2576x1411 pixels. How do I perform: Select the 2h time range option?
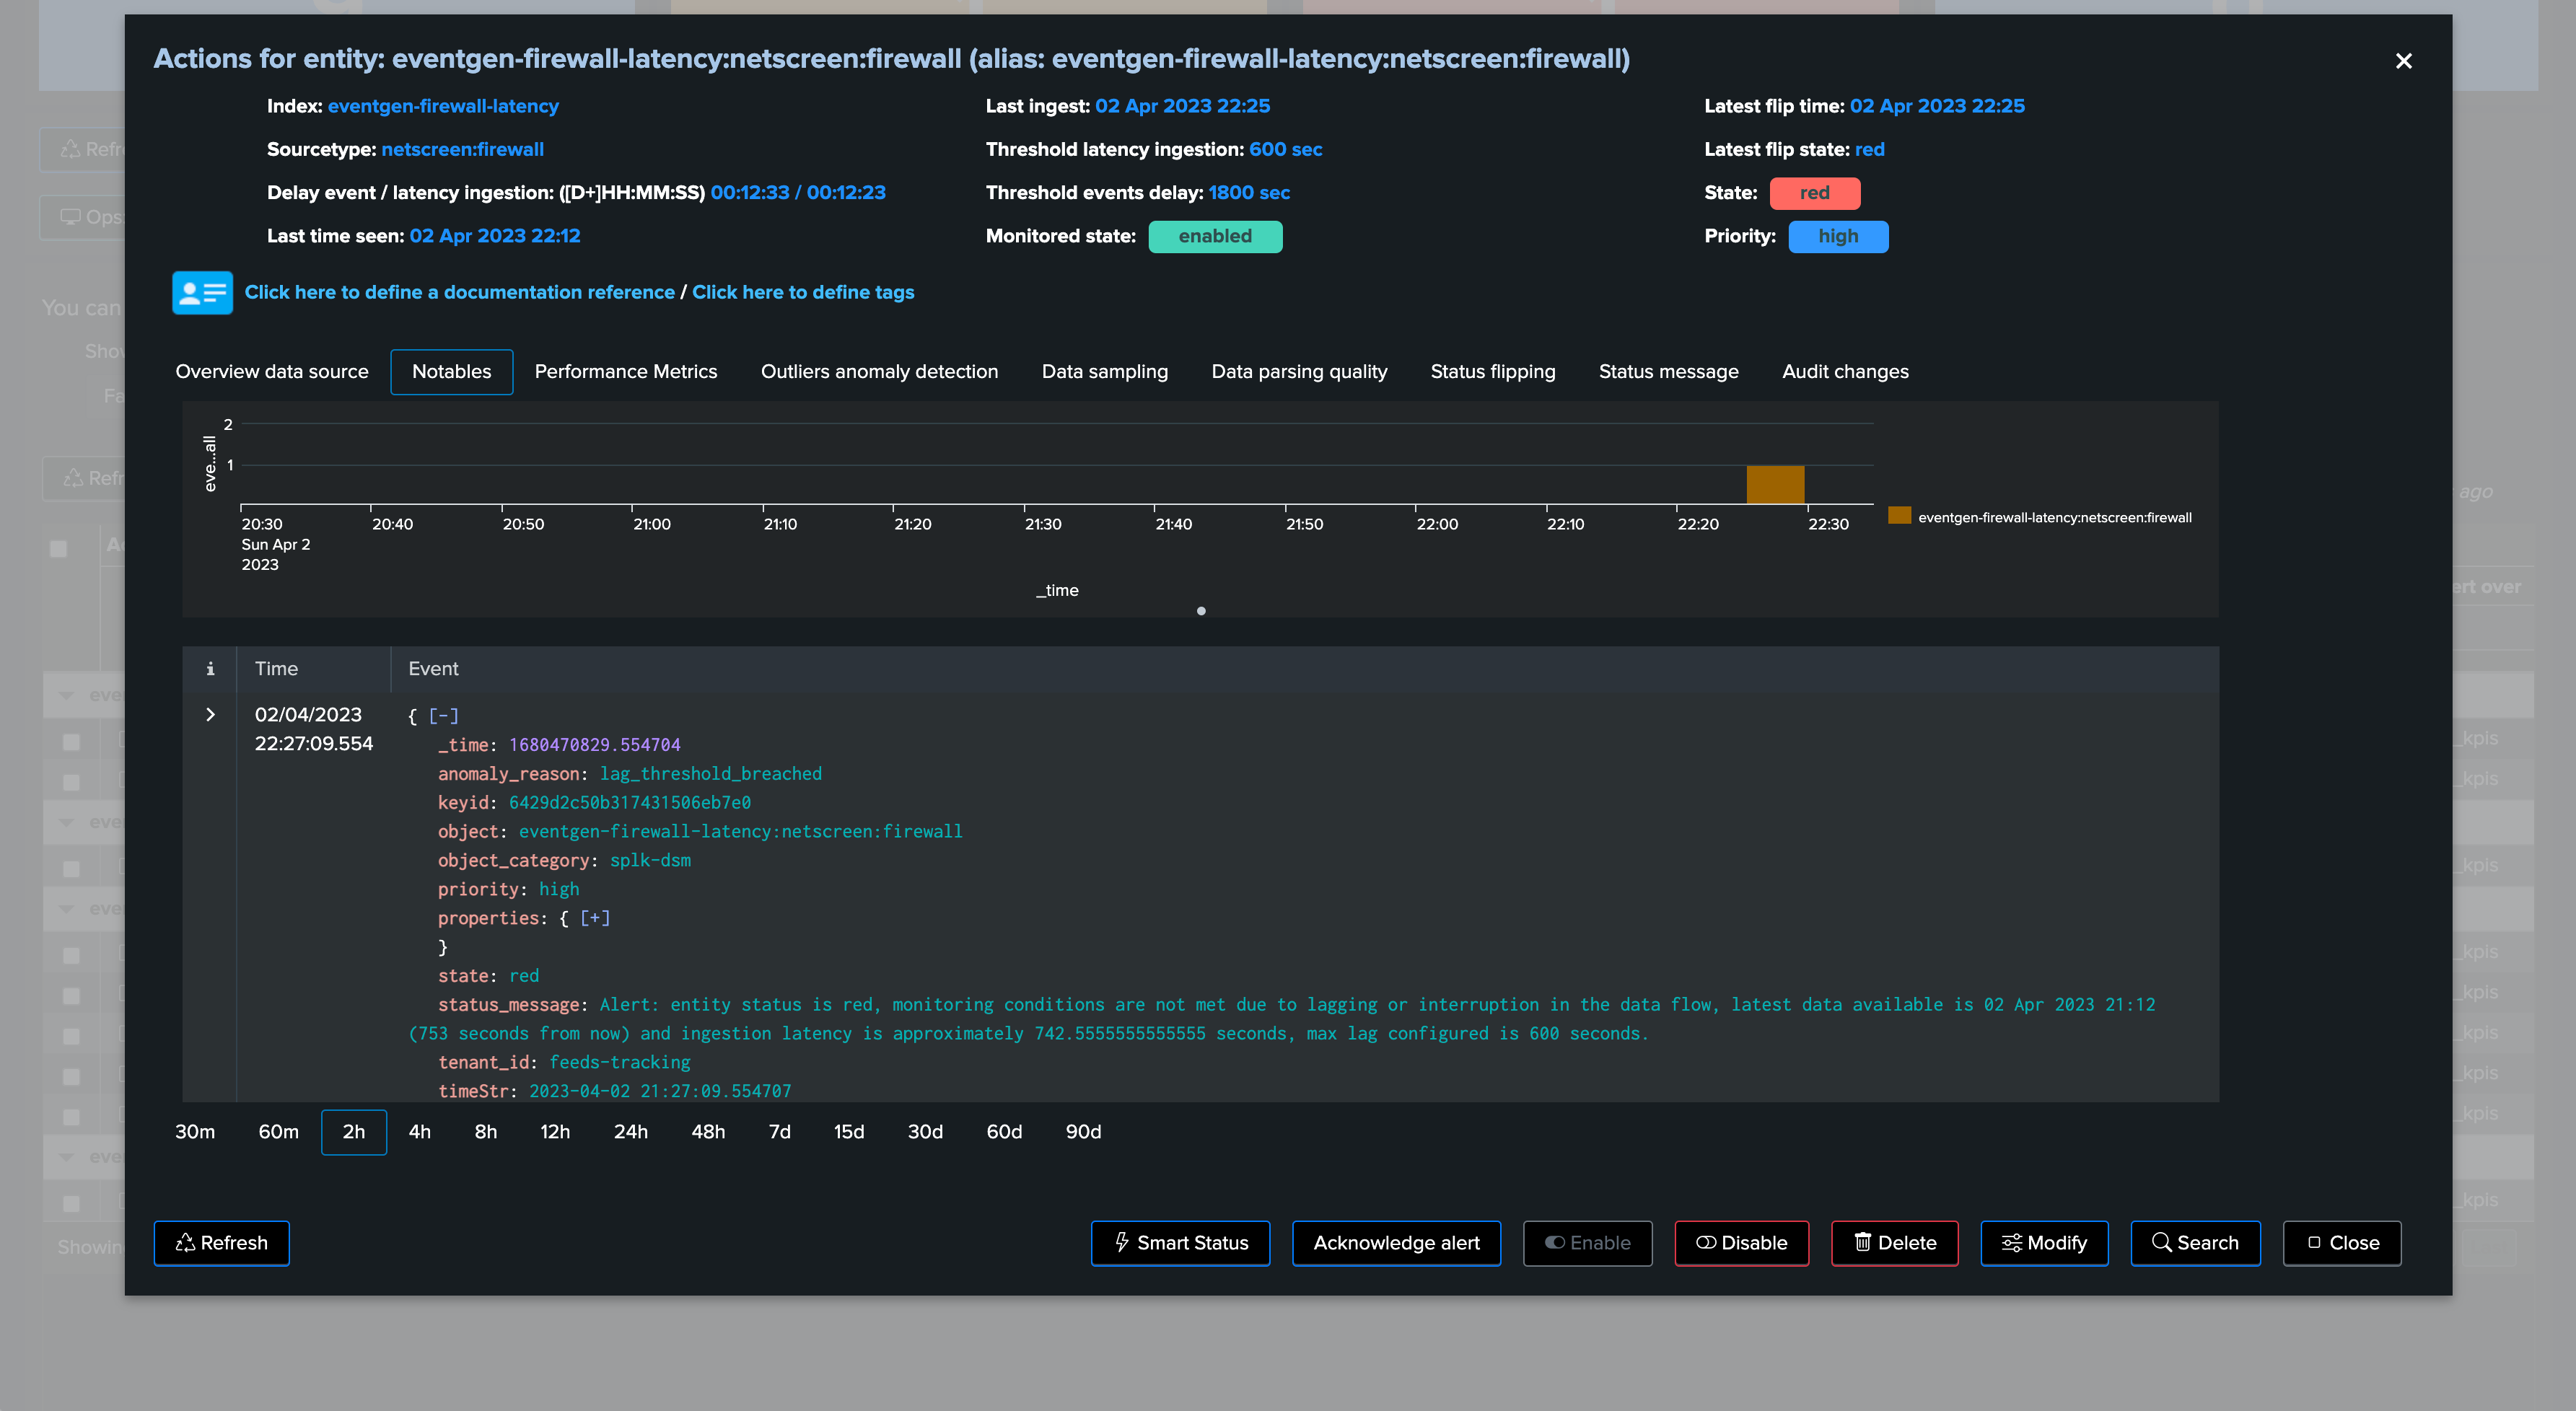pos(353,1131)
